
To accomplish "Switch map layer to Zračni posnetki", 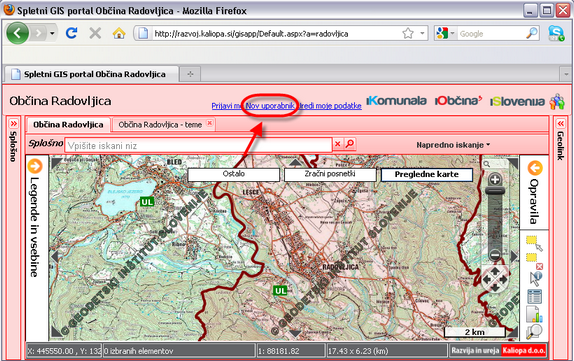I will click(x=330, y=174).
